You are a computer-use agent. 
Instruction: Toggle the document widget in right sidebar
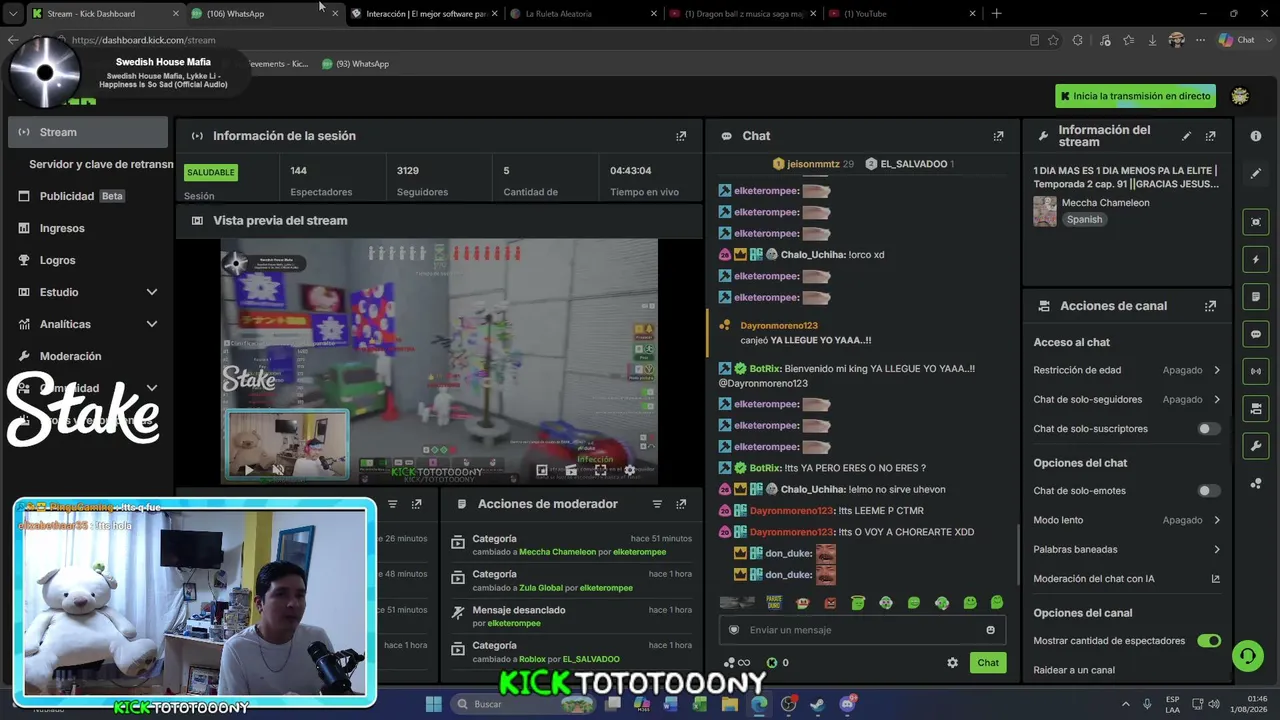click(x=1256, y=297)
